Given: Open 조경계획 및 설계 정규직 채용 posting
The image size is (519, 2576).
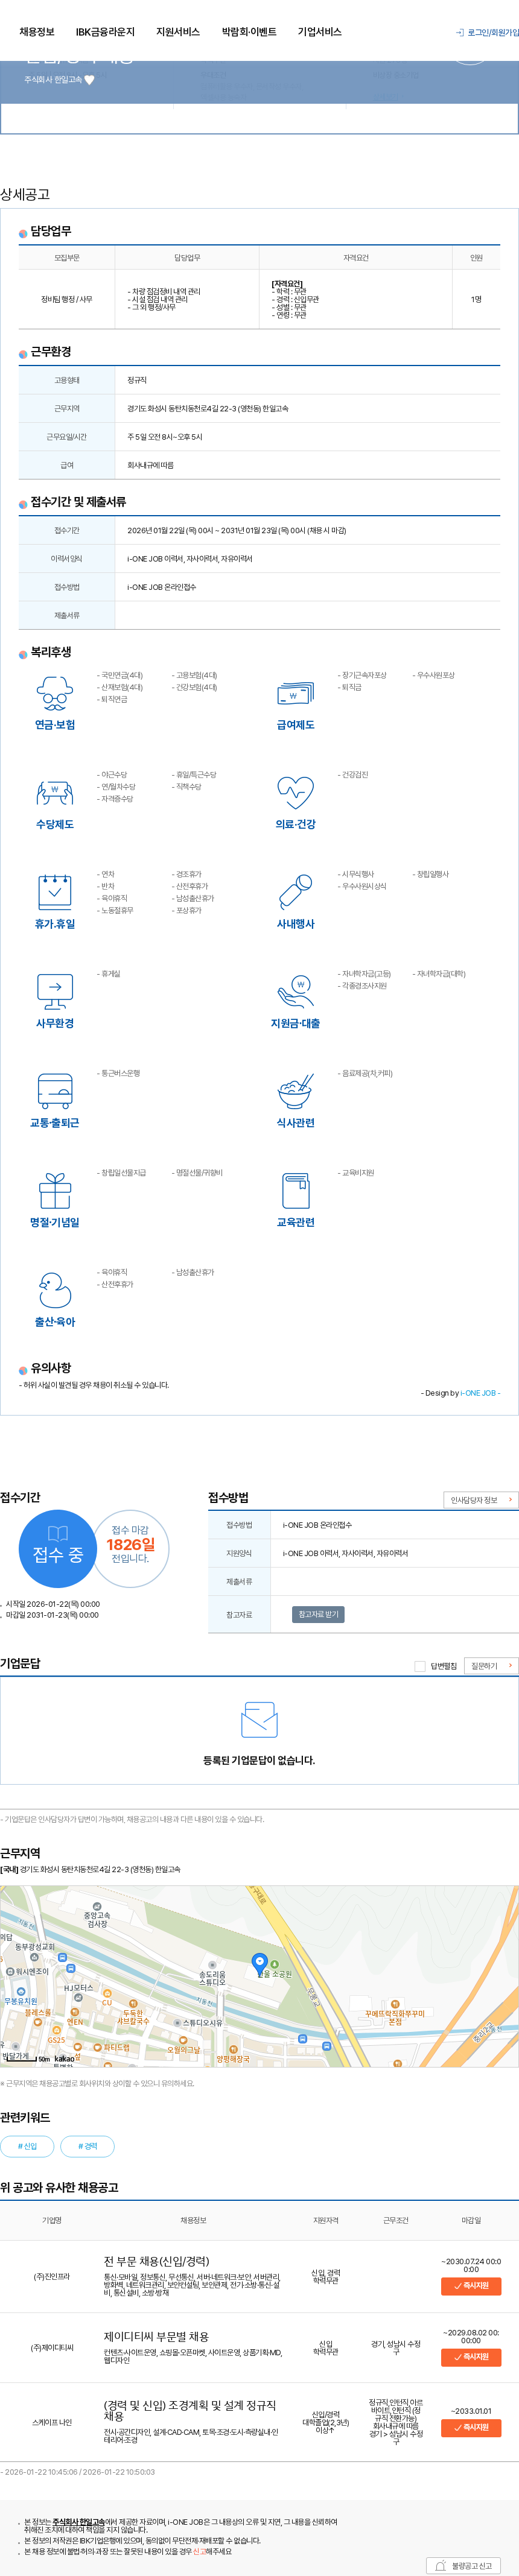Looking at the screenshot, I should coord(190,2411).
